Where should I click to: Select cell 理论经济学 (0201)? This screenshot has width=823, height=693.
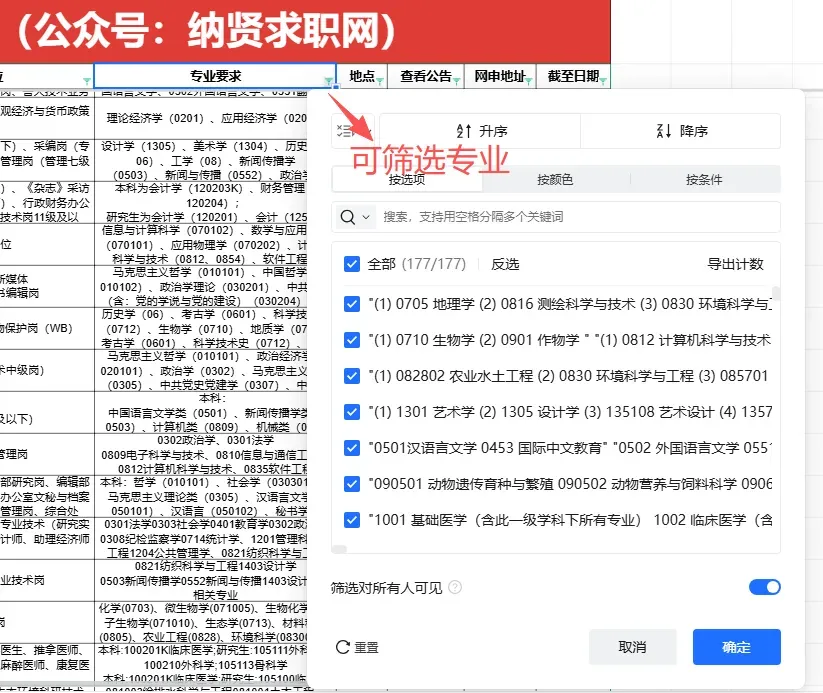click(201, 118)
